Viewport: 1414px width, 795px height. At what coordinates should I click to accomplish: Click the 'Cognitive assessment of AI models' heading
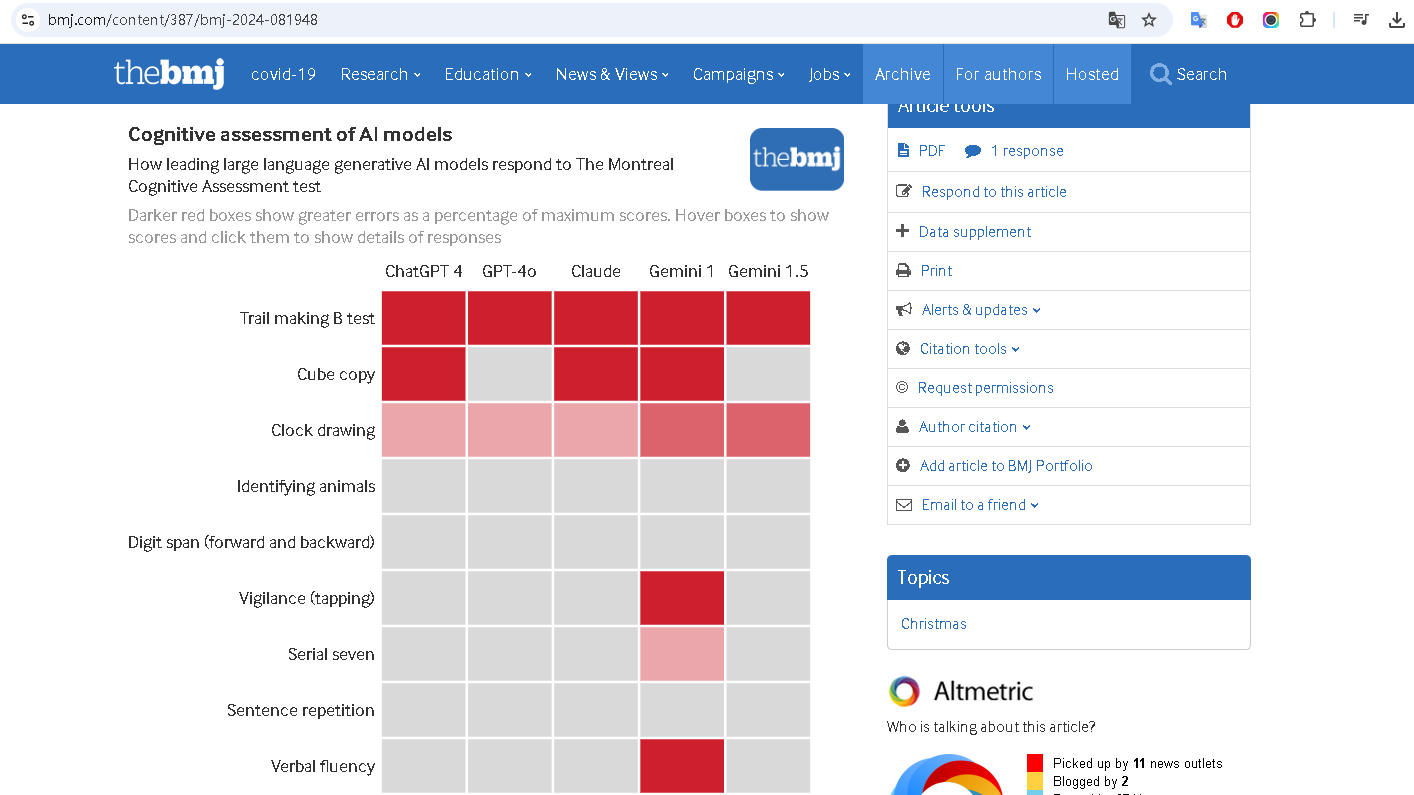pos(290,134)
